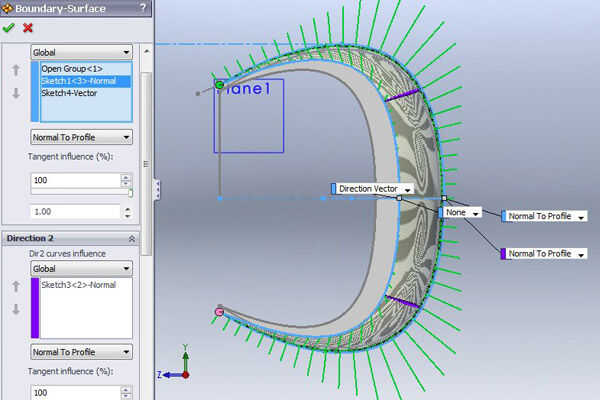
Task: Open the Boundary-Surface help question mark
Action: 143,7
